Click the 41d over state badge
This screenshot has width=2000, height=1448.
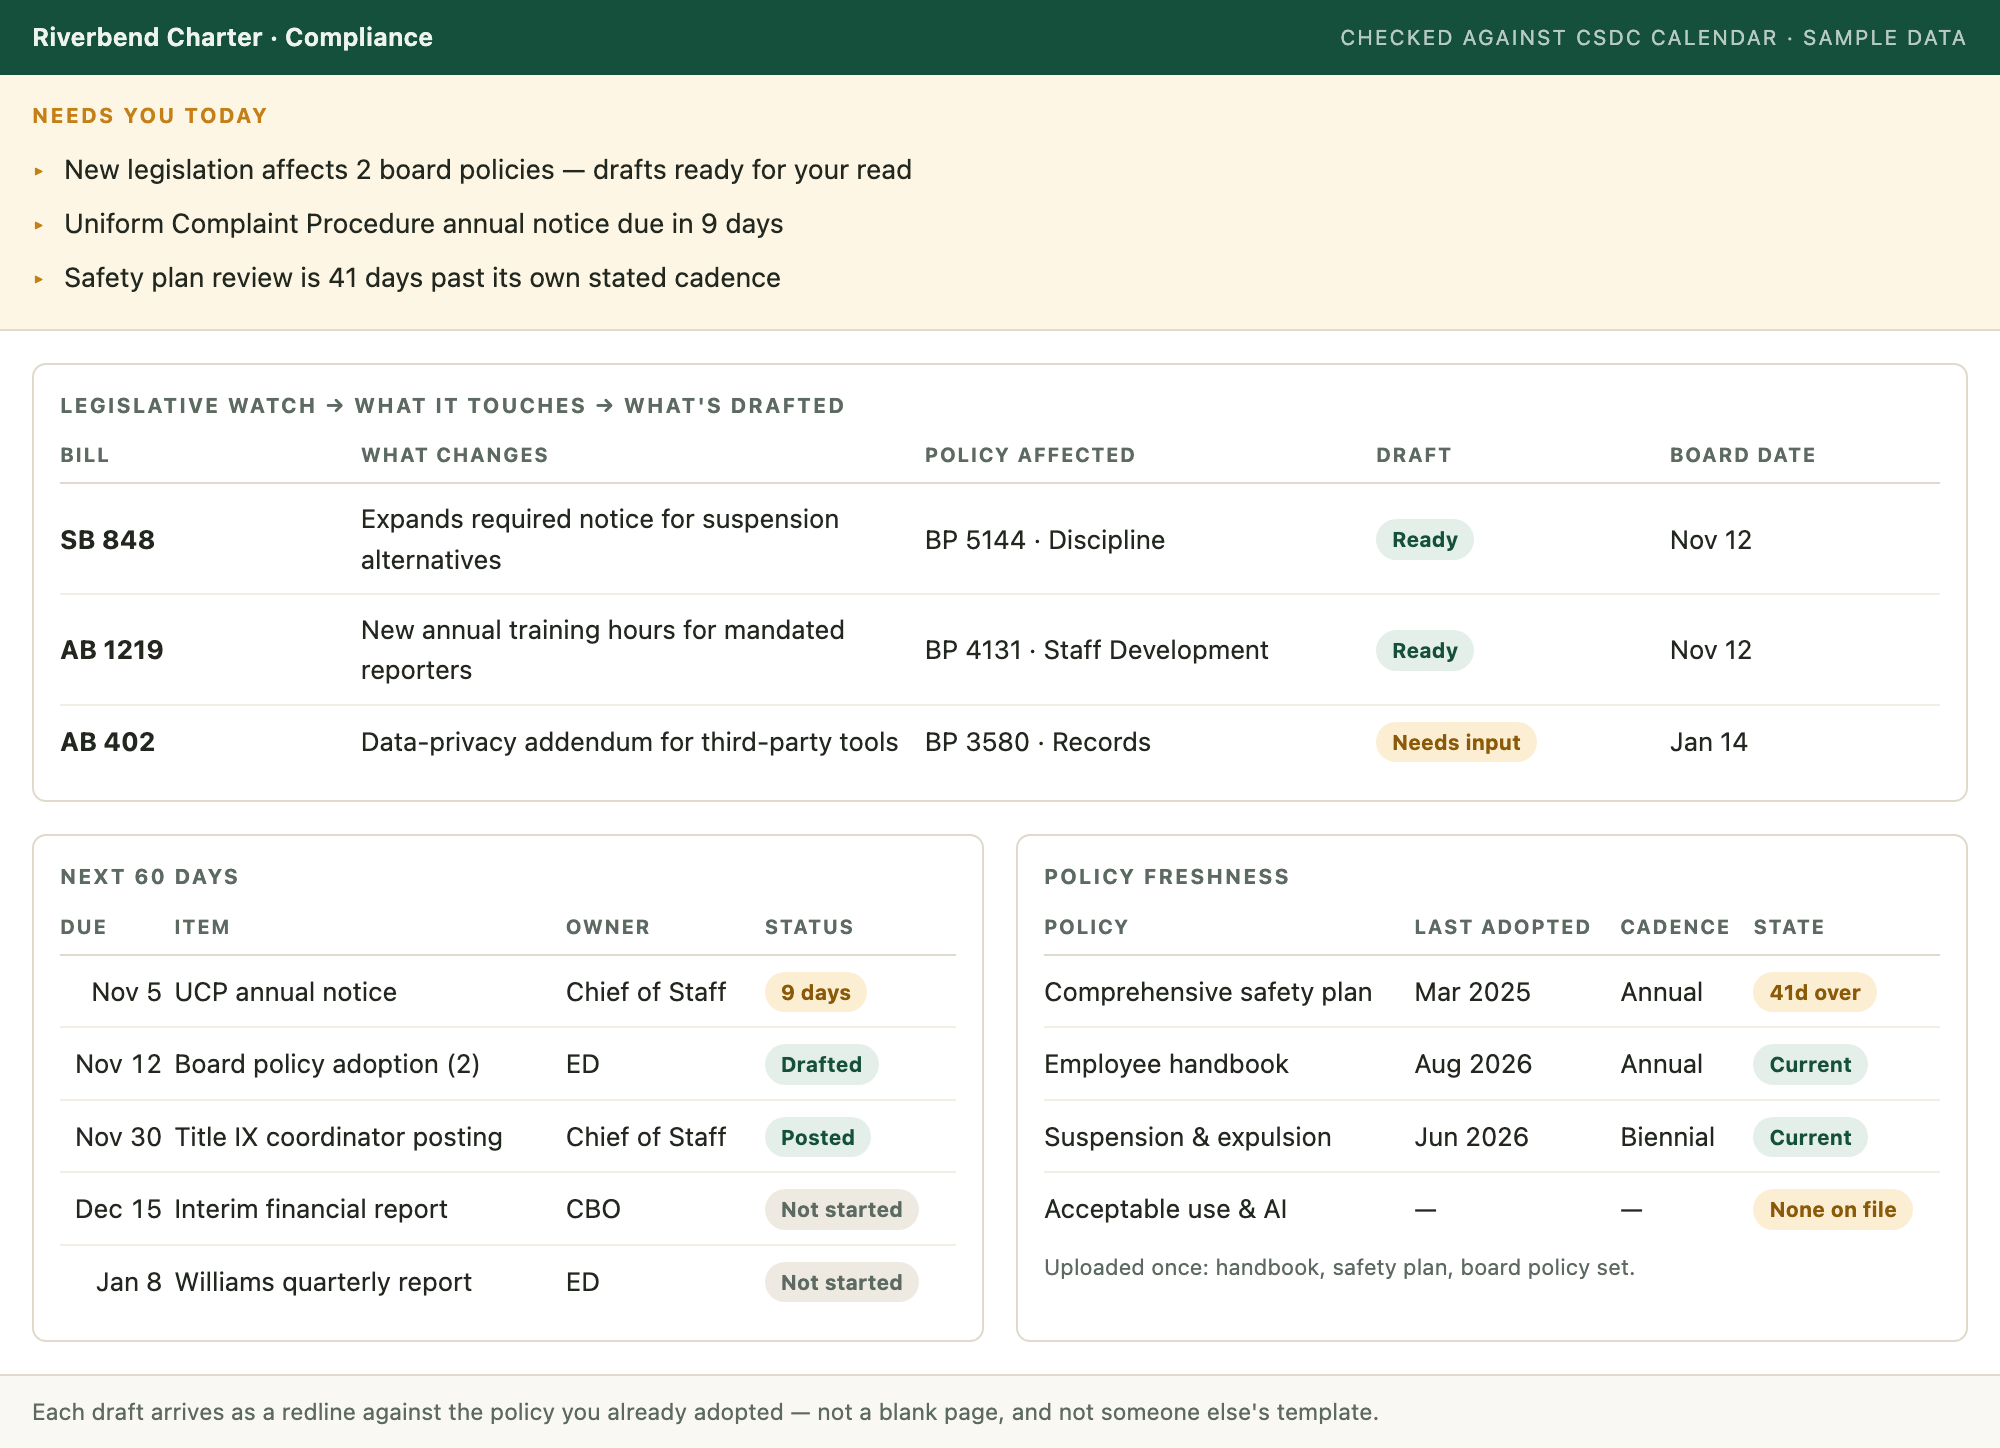[x=1815, y=992]
